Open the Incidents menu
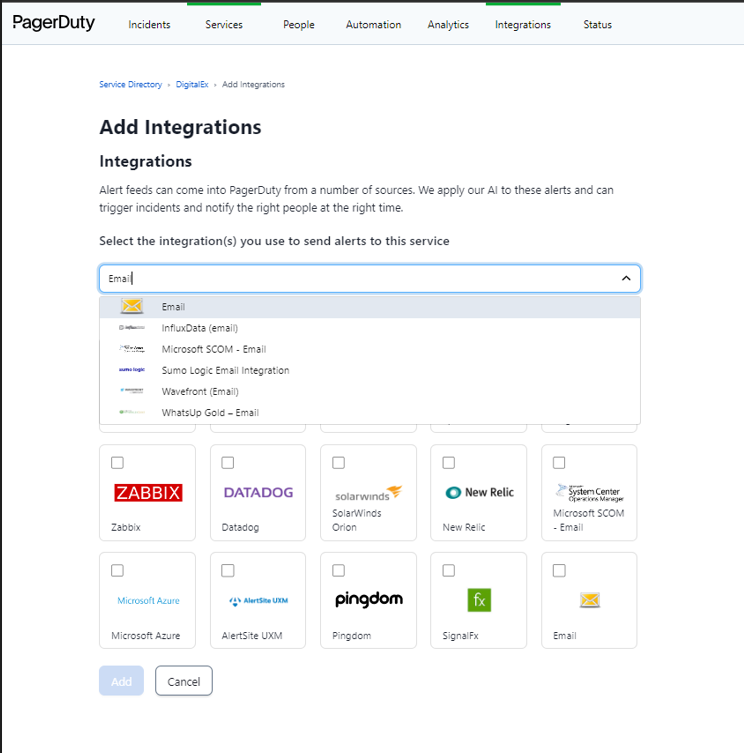 (149, 25)
